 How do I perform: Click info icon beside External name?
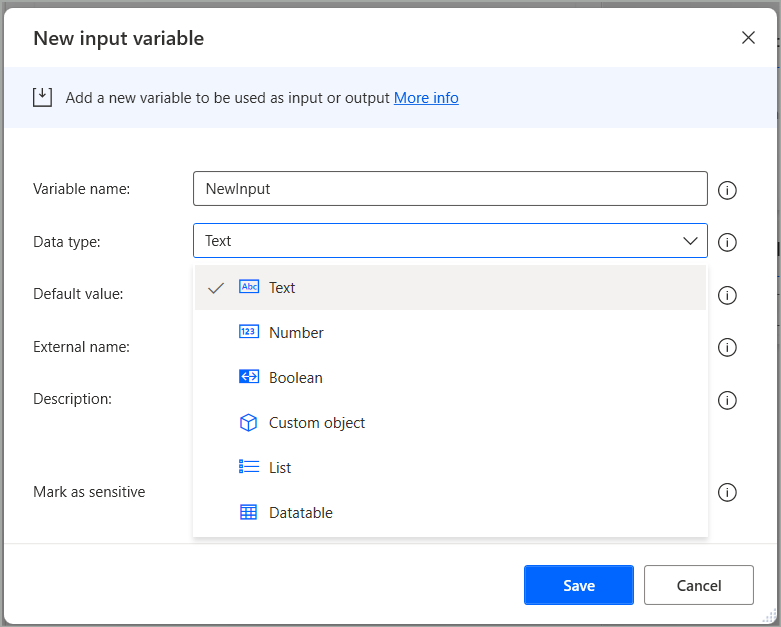pyautogui.click(x=728, y=347)
